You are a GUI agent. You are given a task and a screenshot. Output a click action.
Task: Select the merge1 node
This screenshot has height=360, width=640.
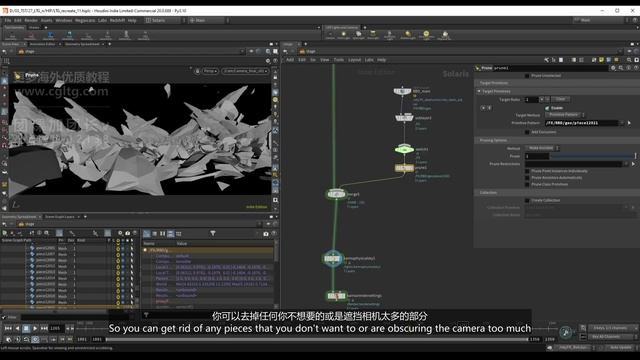tap(336, 194)
